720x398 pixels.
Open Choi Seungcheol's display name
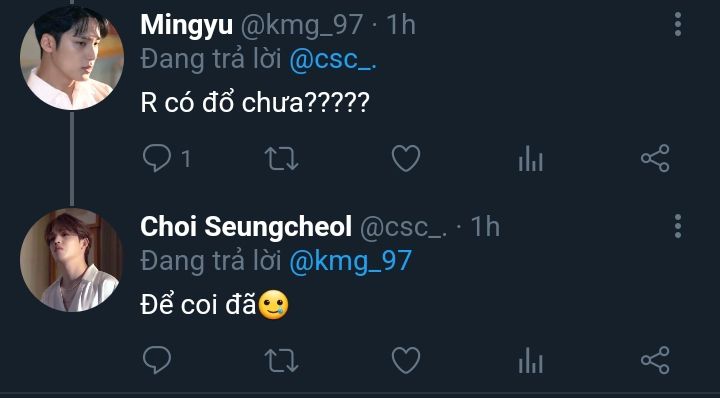tap(246, 226)
